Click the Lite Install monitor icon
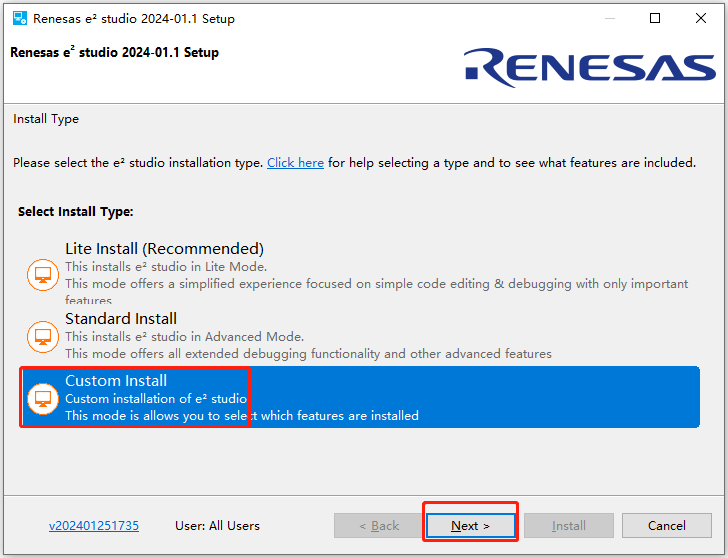Image resolution: width=728 pixels, height=558 pixels. click(x=42, y=274)
